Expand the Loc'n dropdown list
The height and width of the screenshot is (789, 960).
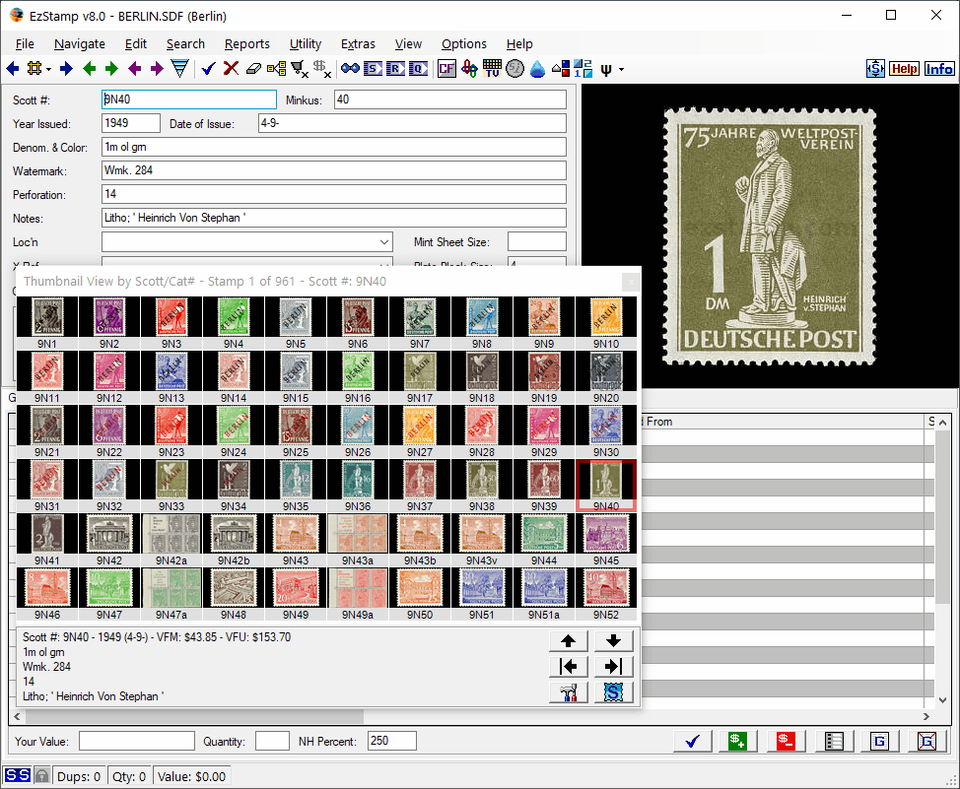pos(385,241)
